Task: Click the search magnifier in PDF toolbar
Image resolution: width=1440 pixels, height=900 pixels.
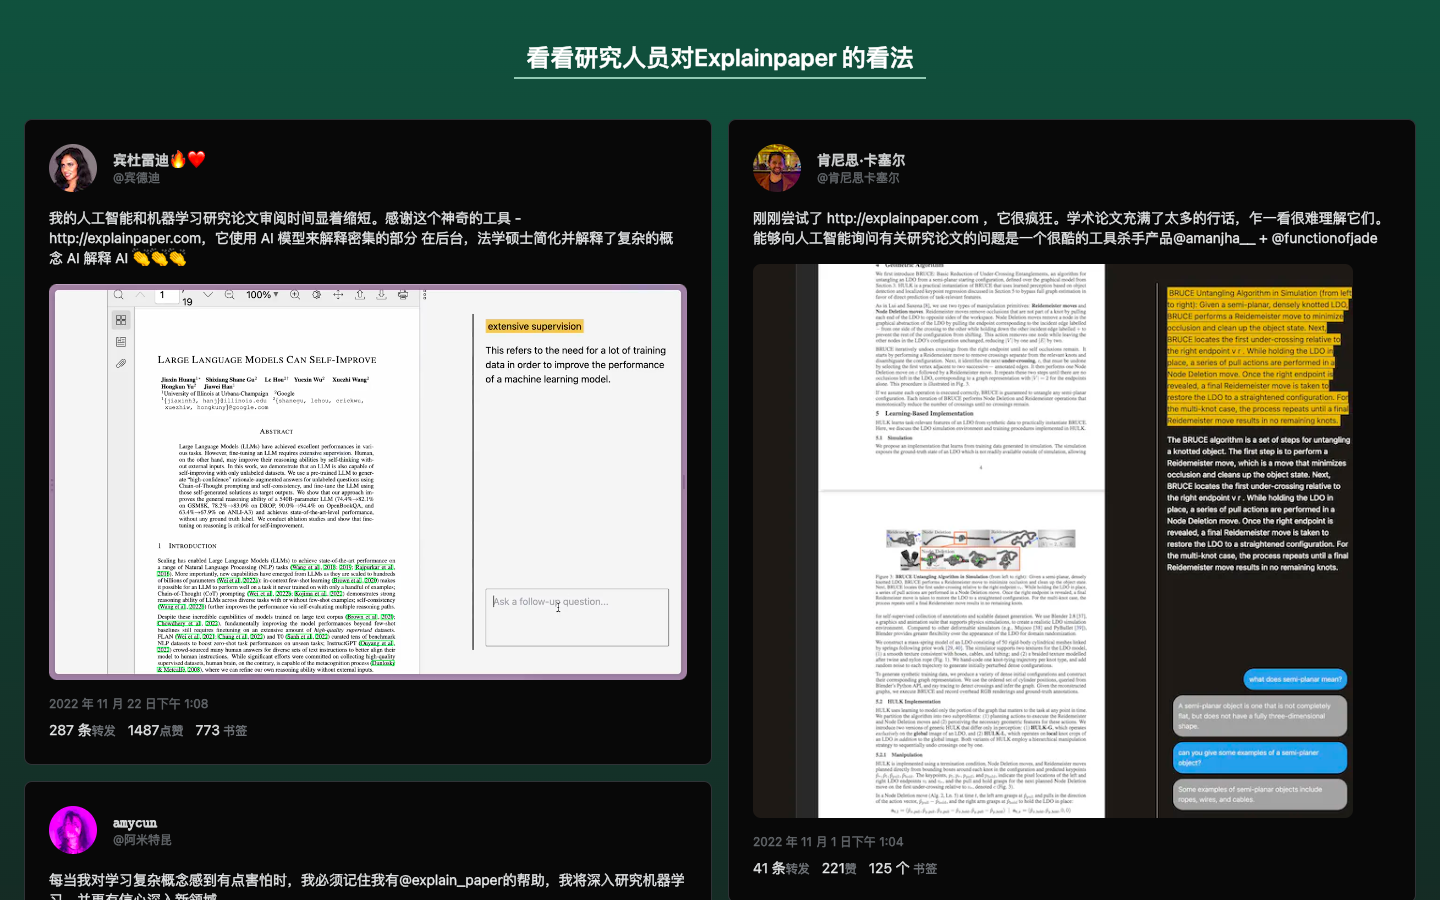Action: 118,295
